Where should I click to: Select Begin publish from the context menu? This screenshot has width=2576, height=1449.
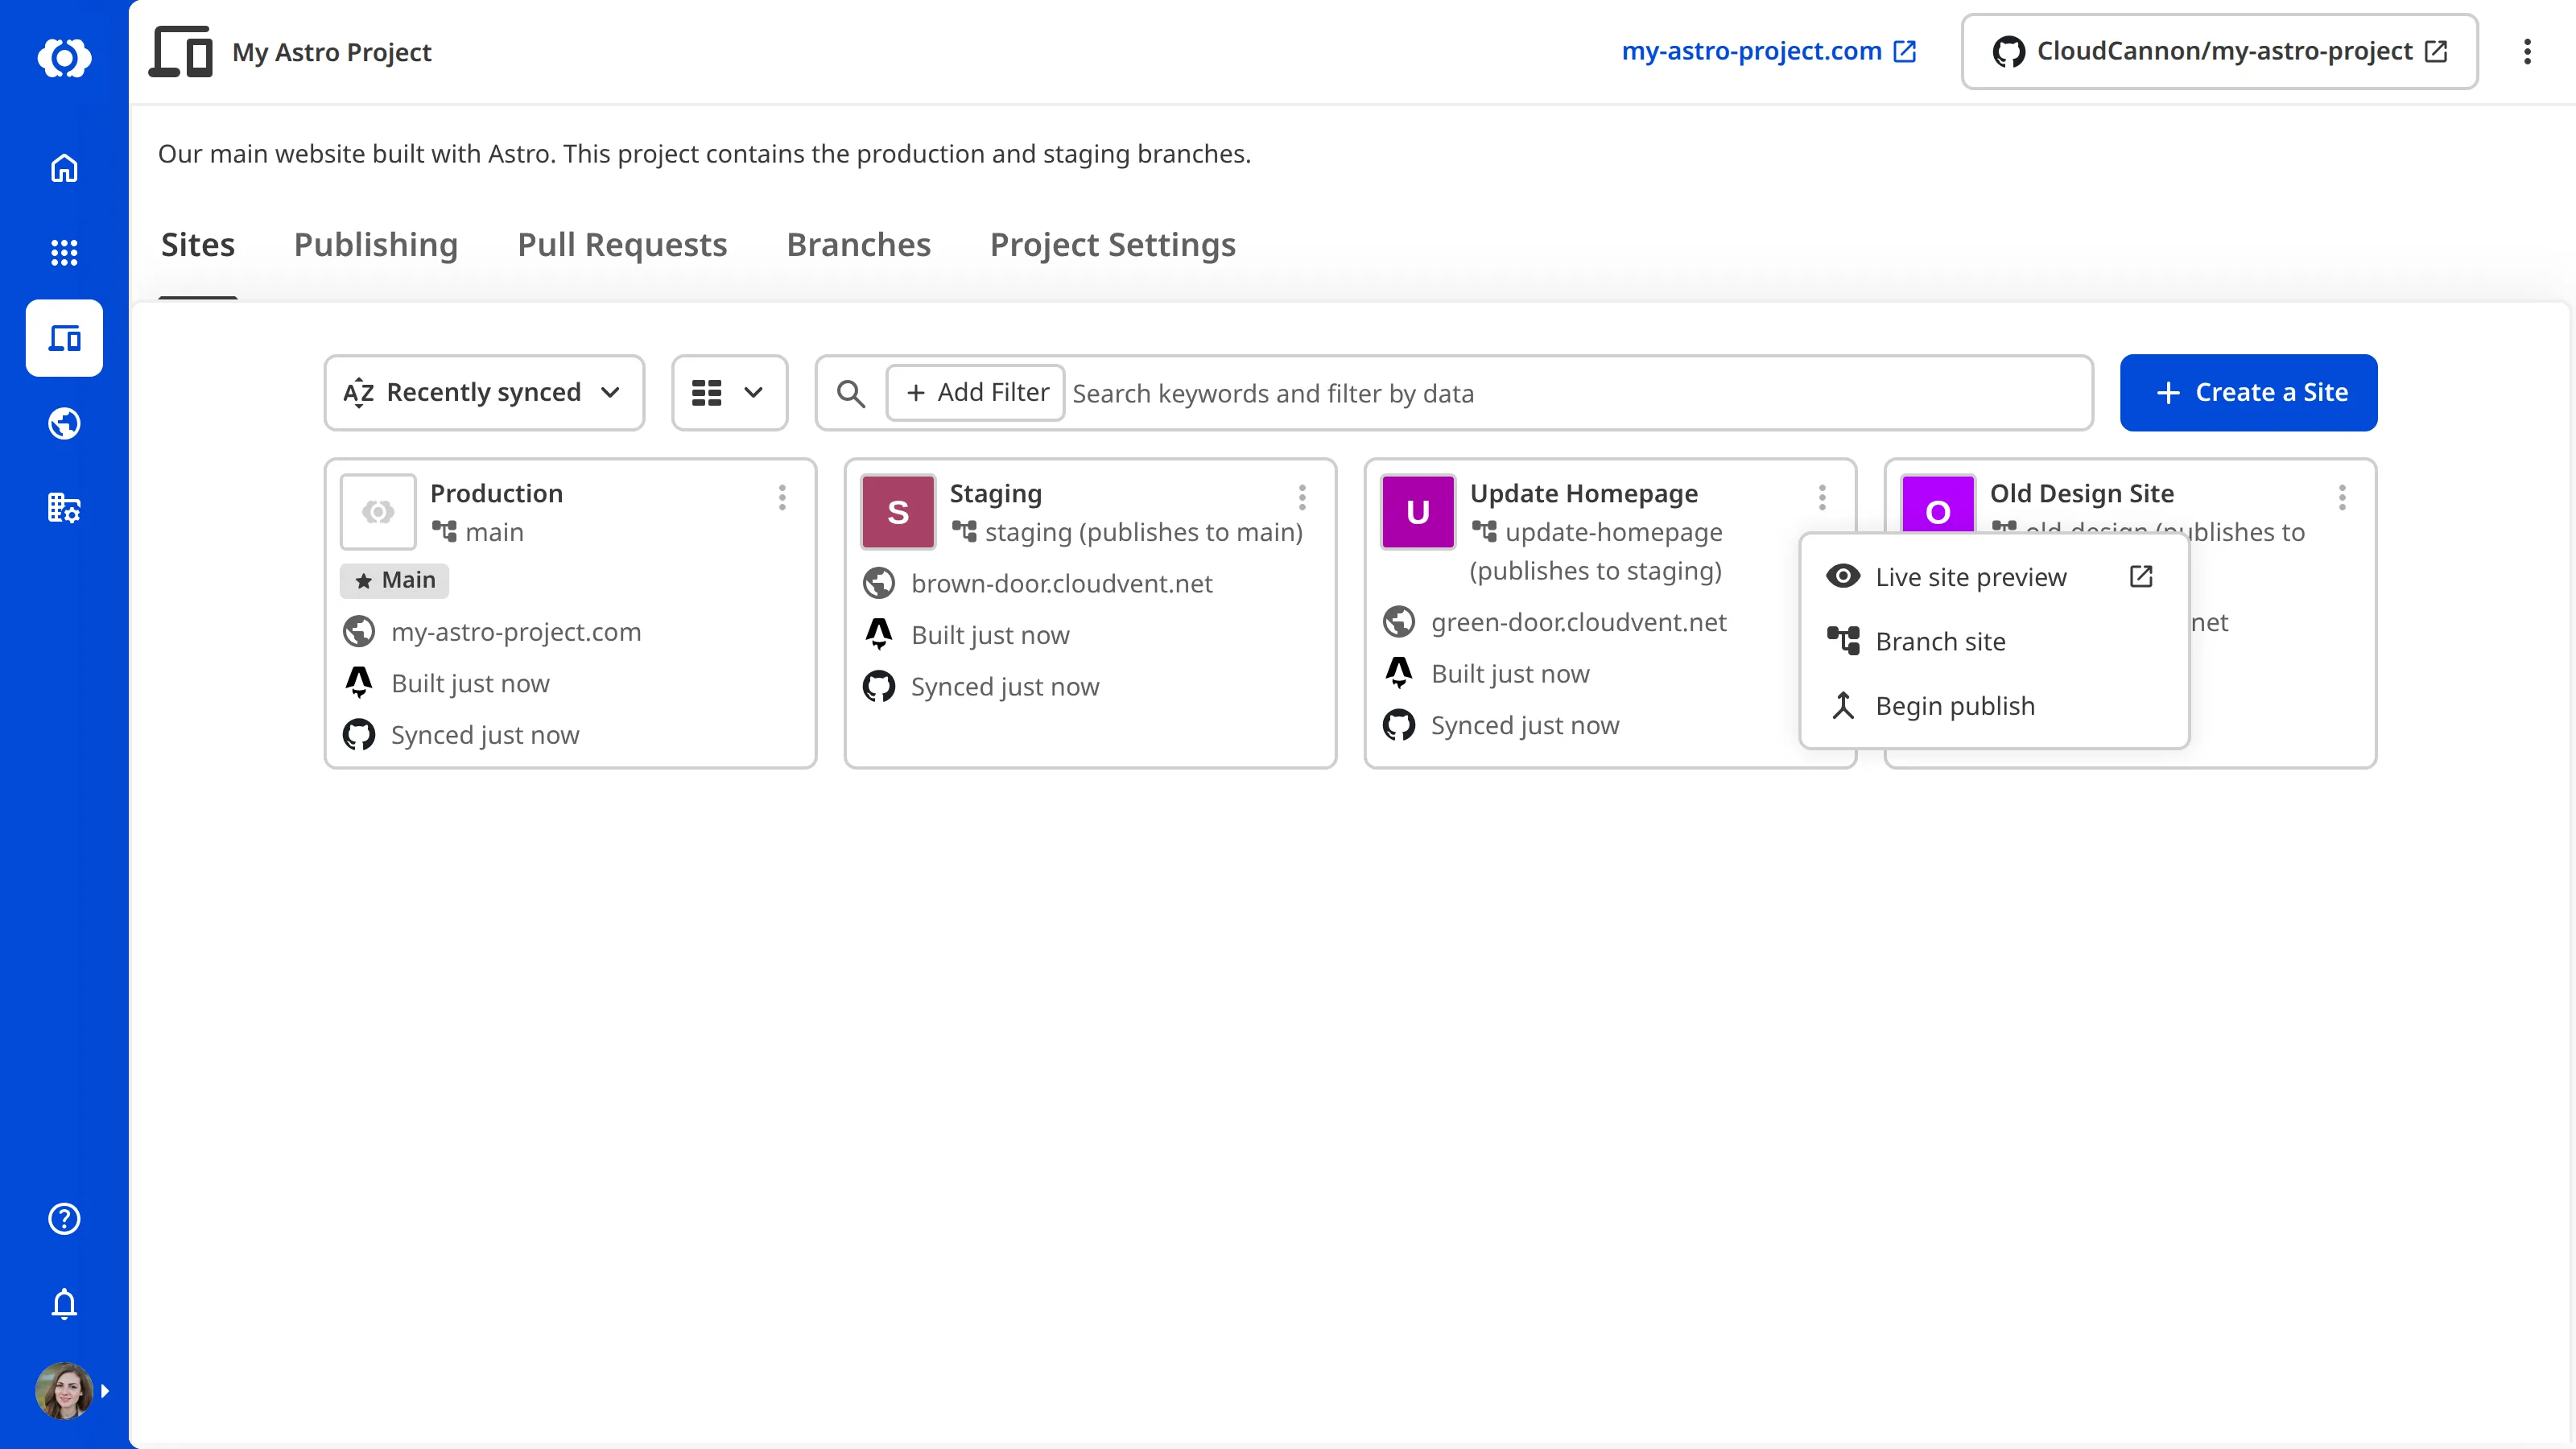click(1994, 706)
